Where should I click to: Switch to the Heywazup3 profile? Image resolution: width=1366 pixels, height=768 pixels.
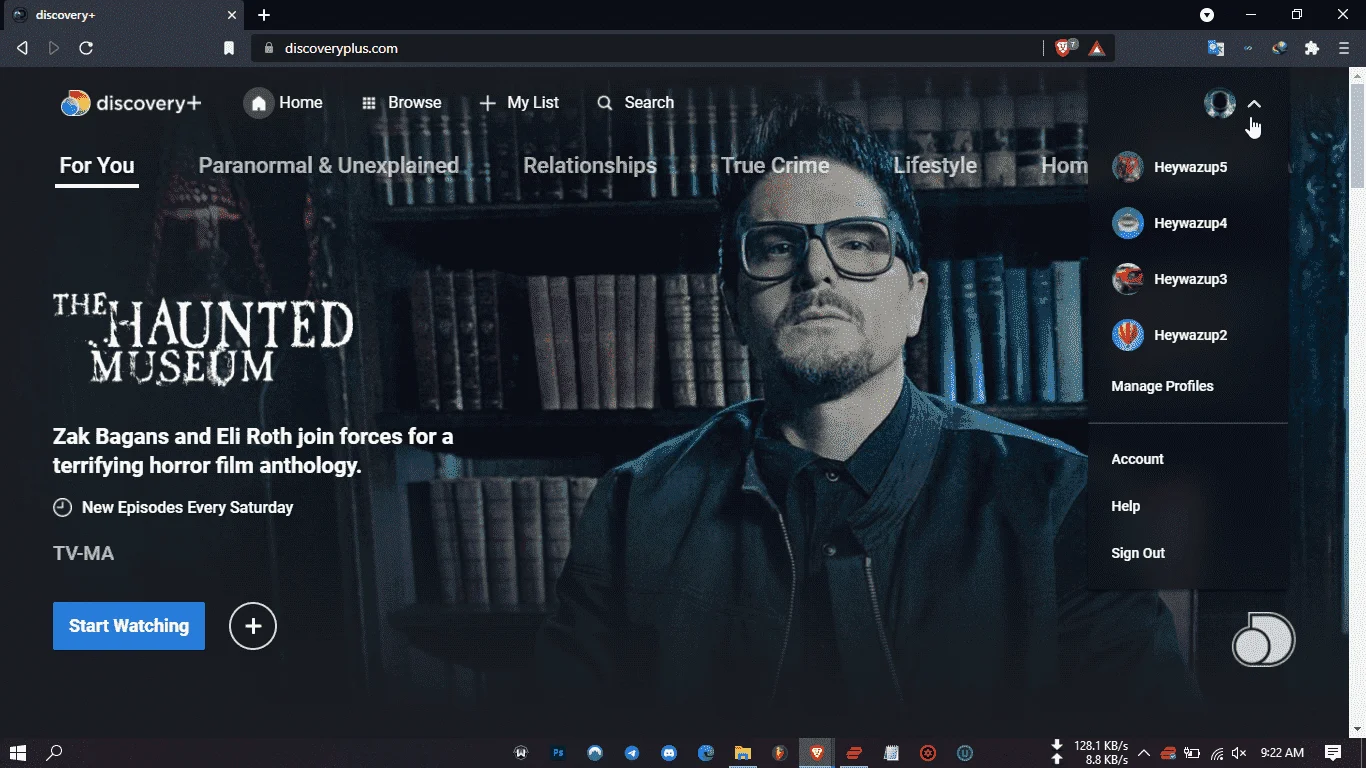(1170, 279)
